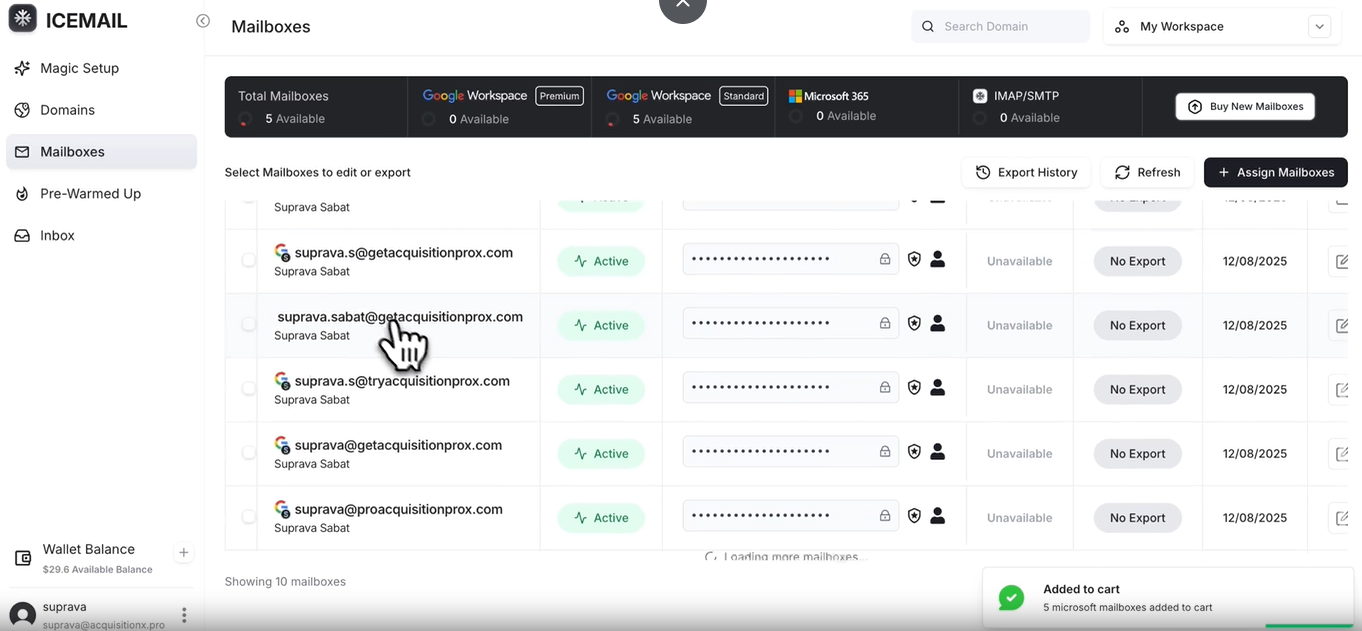Open edit icon for suprava.s@tryacquisitionprox.com row
1362x631 pixels.
click(x=1342, y=390)
